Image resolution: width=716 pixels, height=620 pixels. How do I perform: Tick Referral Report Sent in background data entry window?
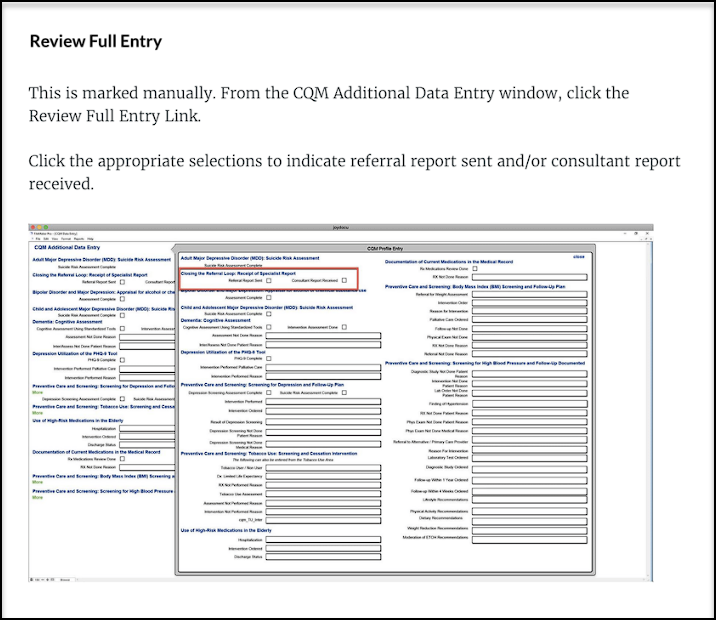[122, 282]
